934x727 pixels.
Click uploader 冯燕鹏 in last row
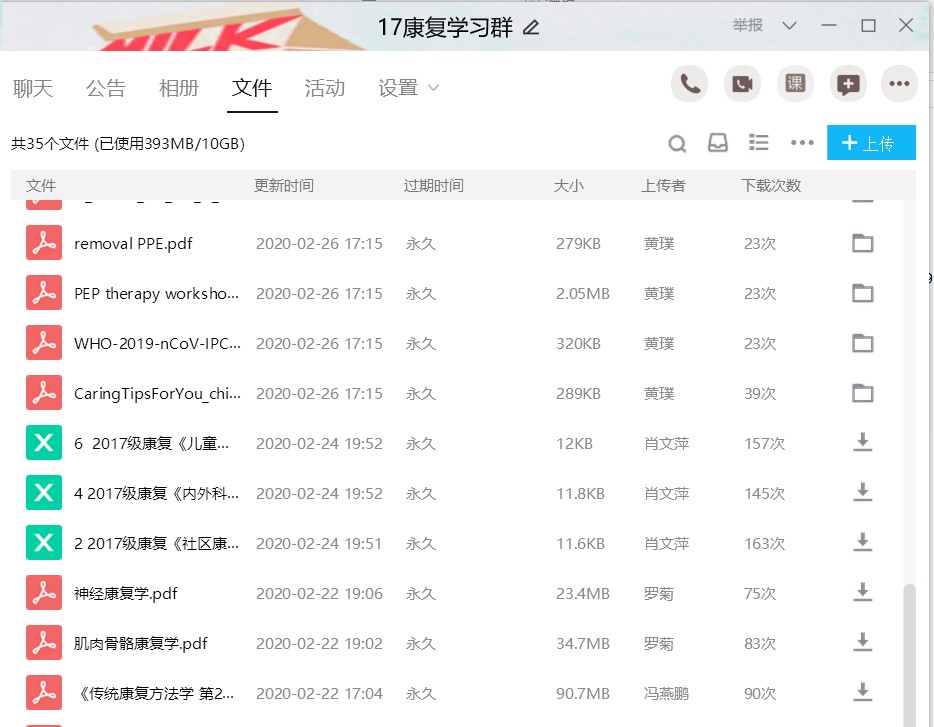click(666, 694)
